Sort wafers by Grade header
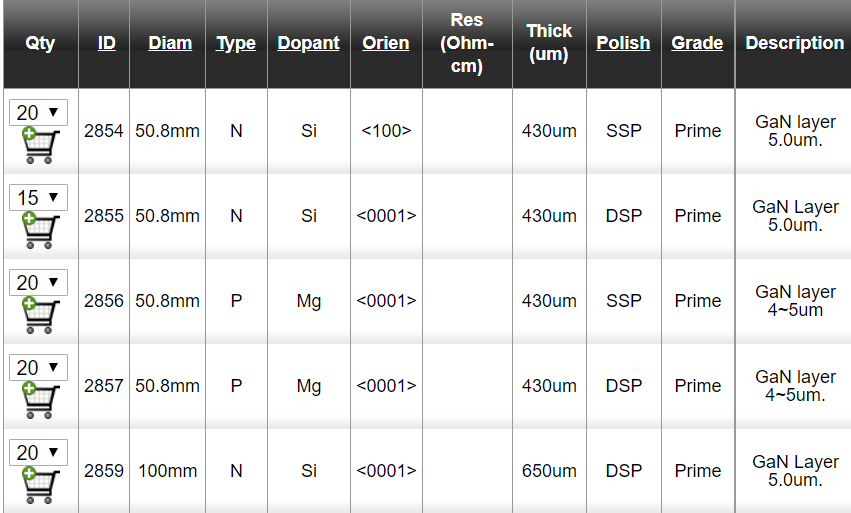The height and width of the screenshot is (513, 851). (697, 43)
